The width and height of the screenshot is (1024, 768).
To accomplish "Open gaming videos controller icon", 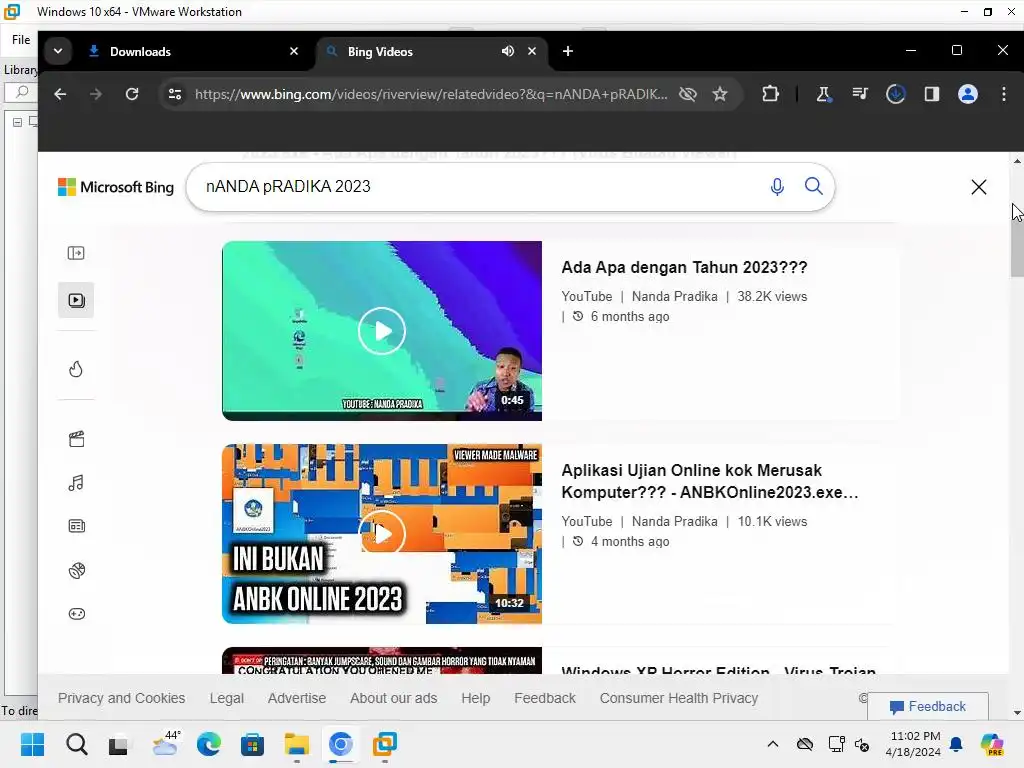I will [76, 614].
